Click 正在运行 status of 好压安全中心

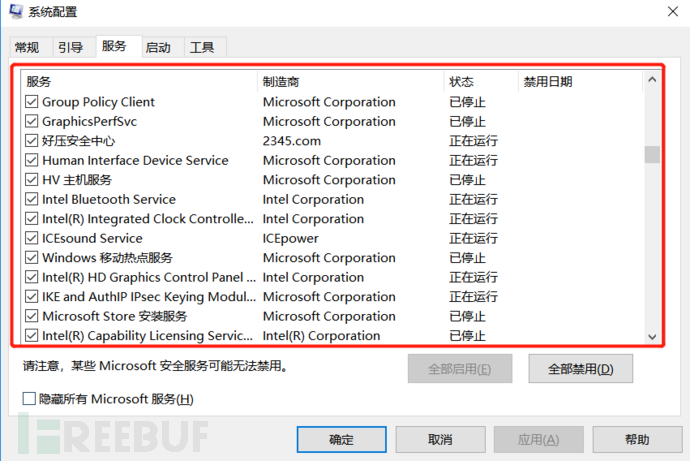[473, 141]
